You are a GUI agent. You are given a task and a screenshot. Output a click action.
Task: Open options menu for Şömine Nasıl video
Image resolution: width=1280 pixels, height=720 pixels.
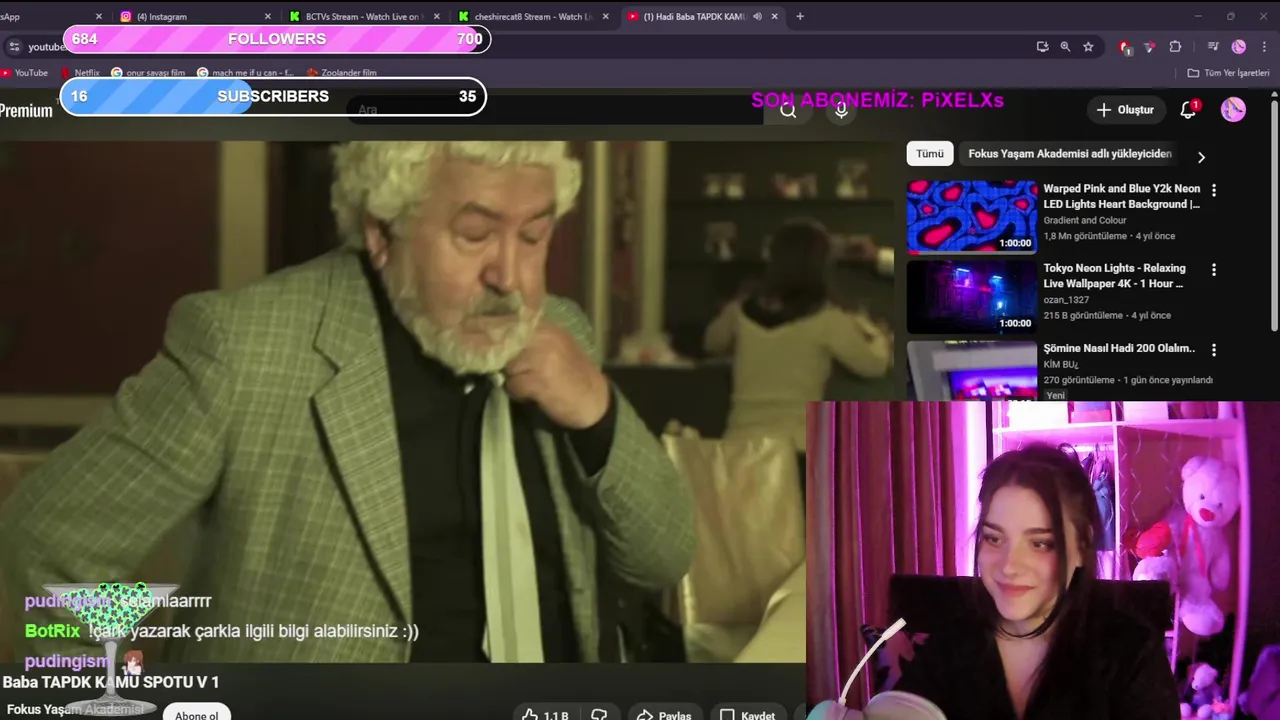[x=1214, y=350]
